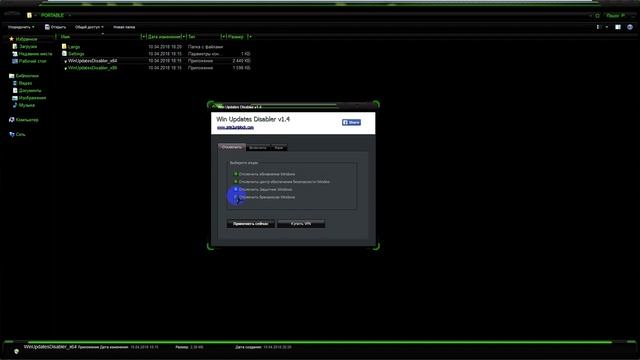Select the Langs folder

71,47
